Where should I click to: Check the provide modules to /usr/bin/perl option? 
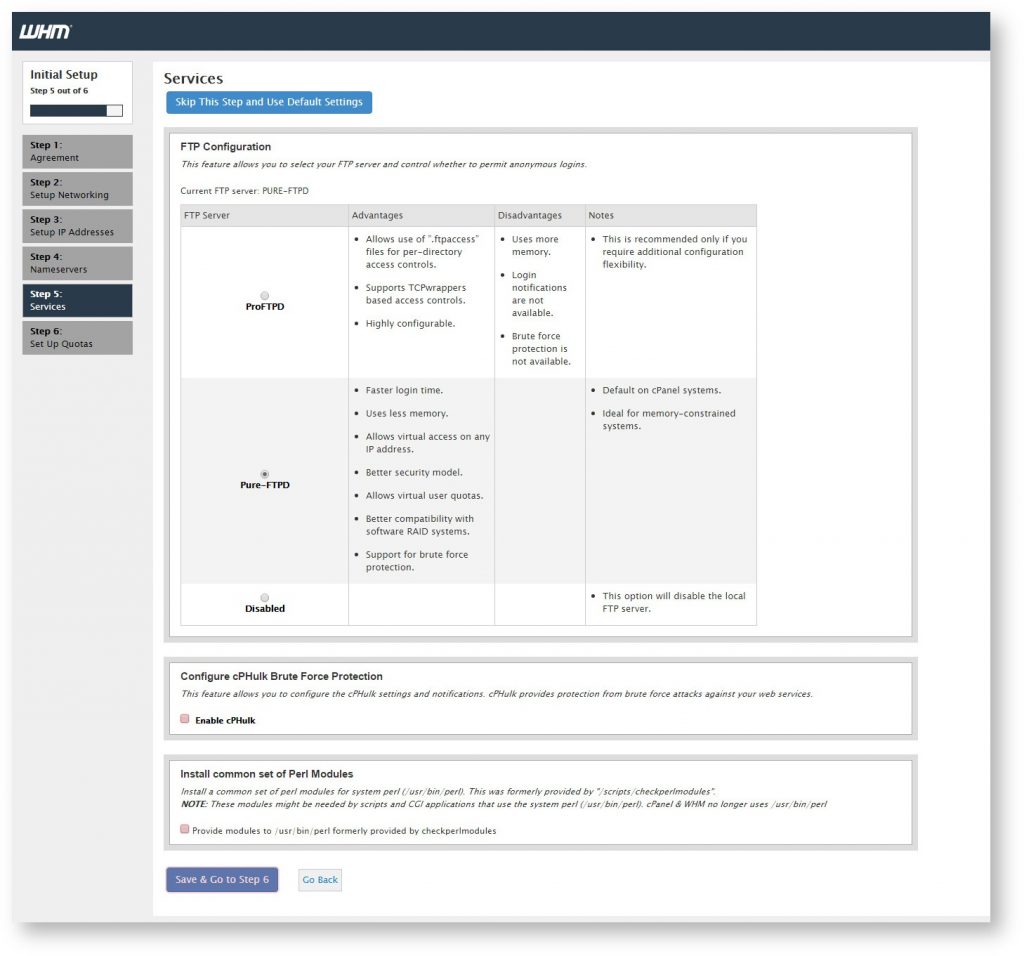tap(184, 828)
